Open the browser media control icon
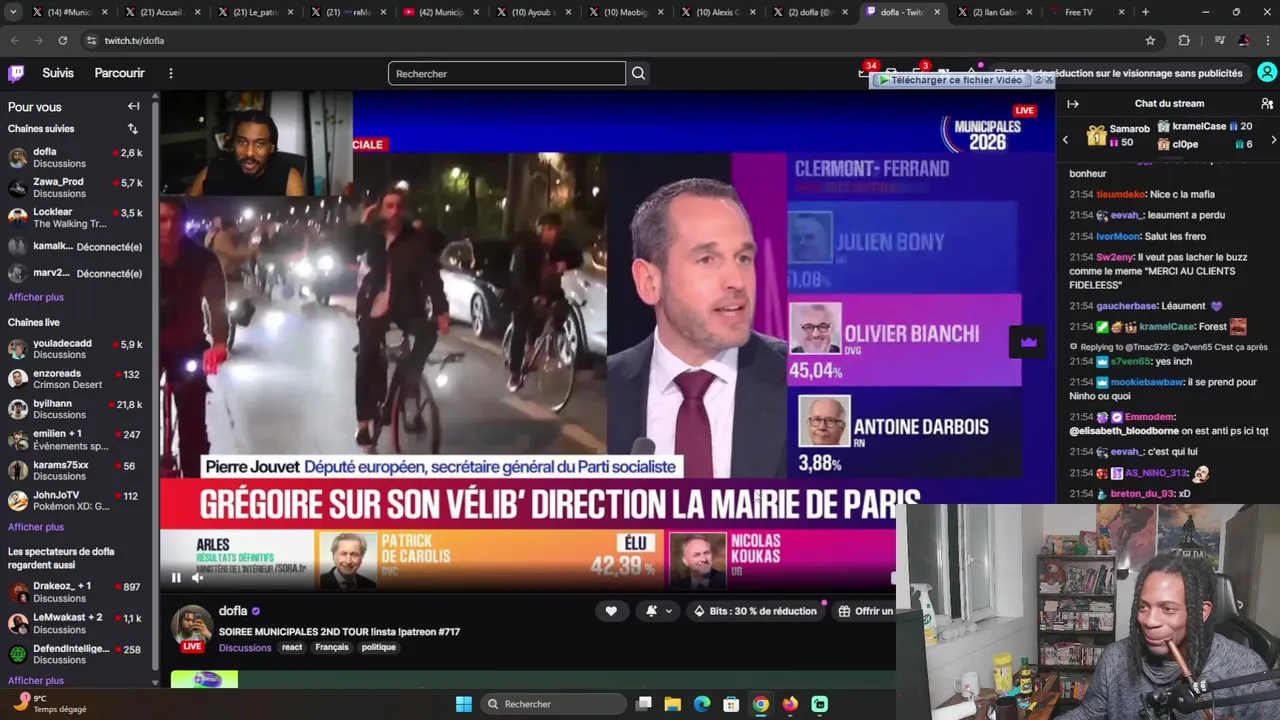The height and width of the screenshot is (720, 1280). 1218,40
